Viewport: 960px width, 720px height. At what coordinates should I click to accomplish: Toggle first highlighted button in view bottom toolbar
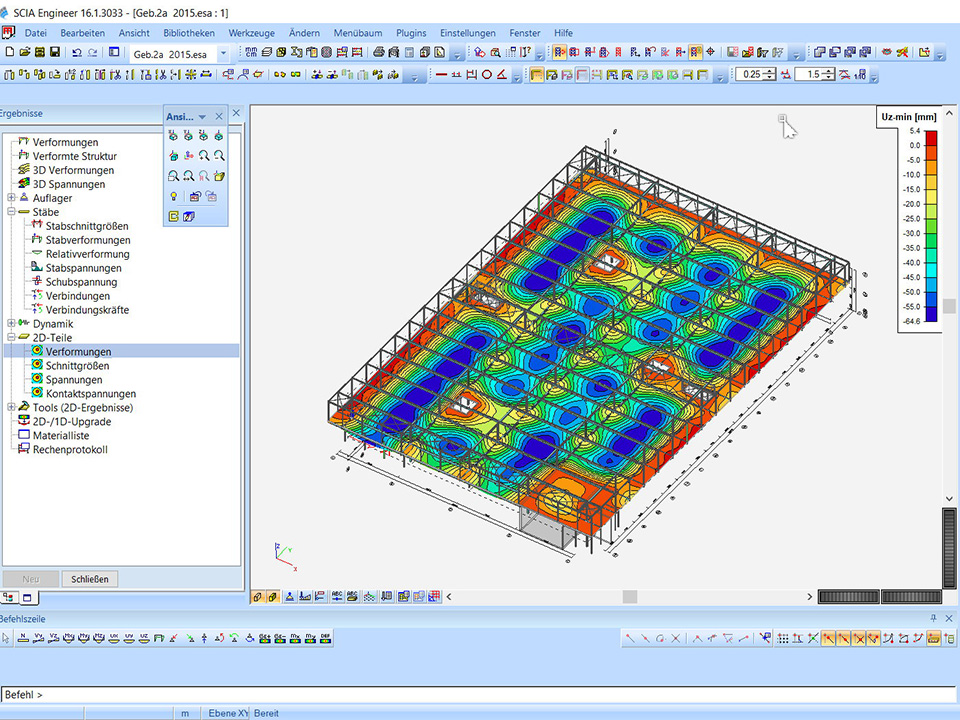[257, 597]
